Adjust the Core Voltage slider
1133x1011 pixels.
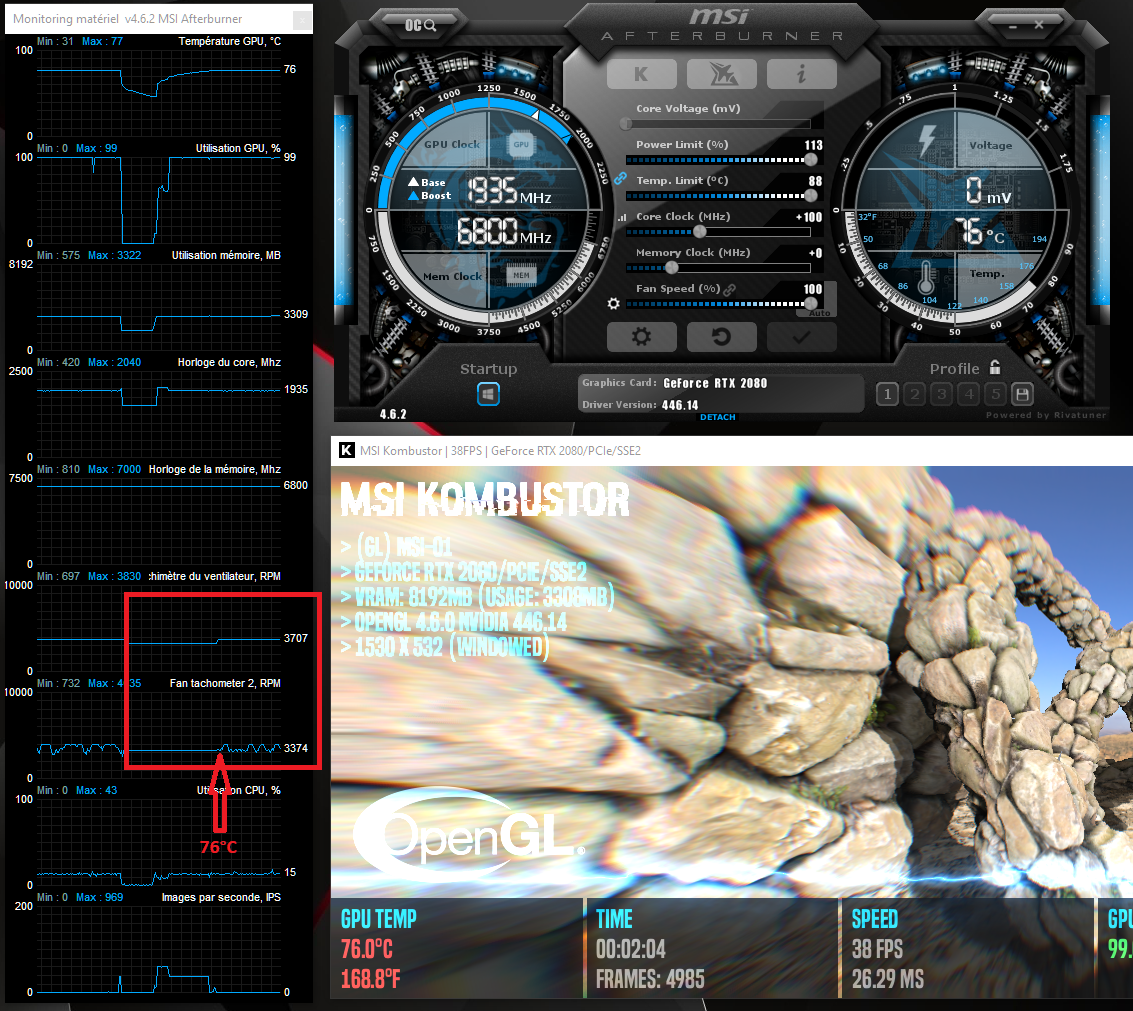point(718,124)
